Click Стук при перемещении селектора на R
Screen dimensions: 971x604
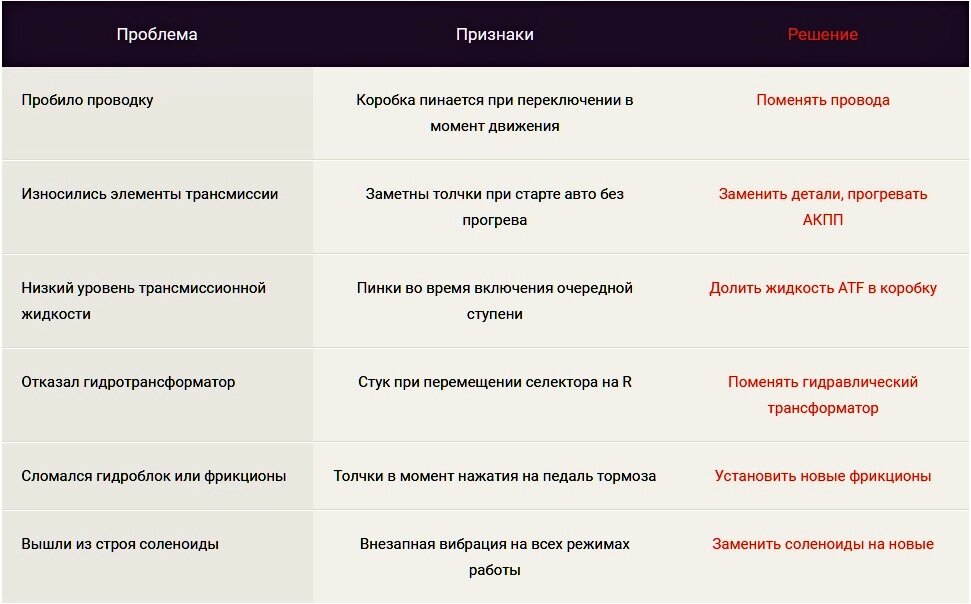click(x=494, y=382)
